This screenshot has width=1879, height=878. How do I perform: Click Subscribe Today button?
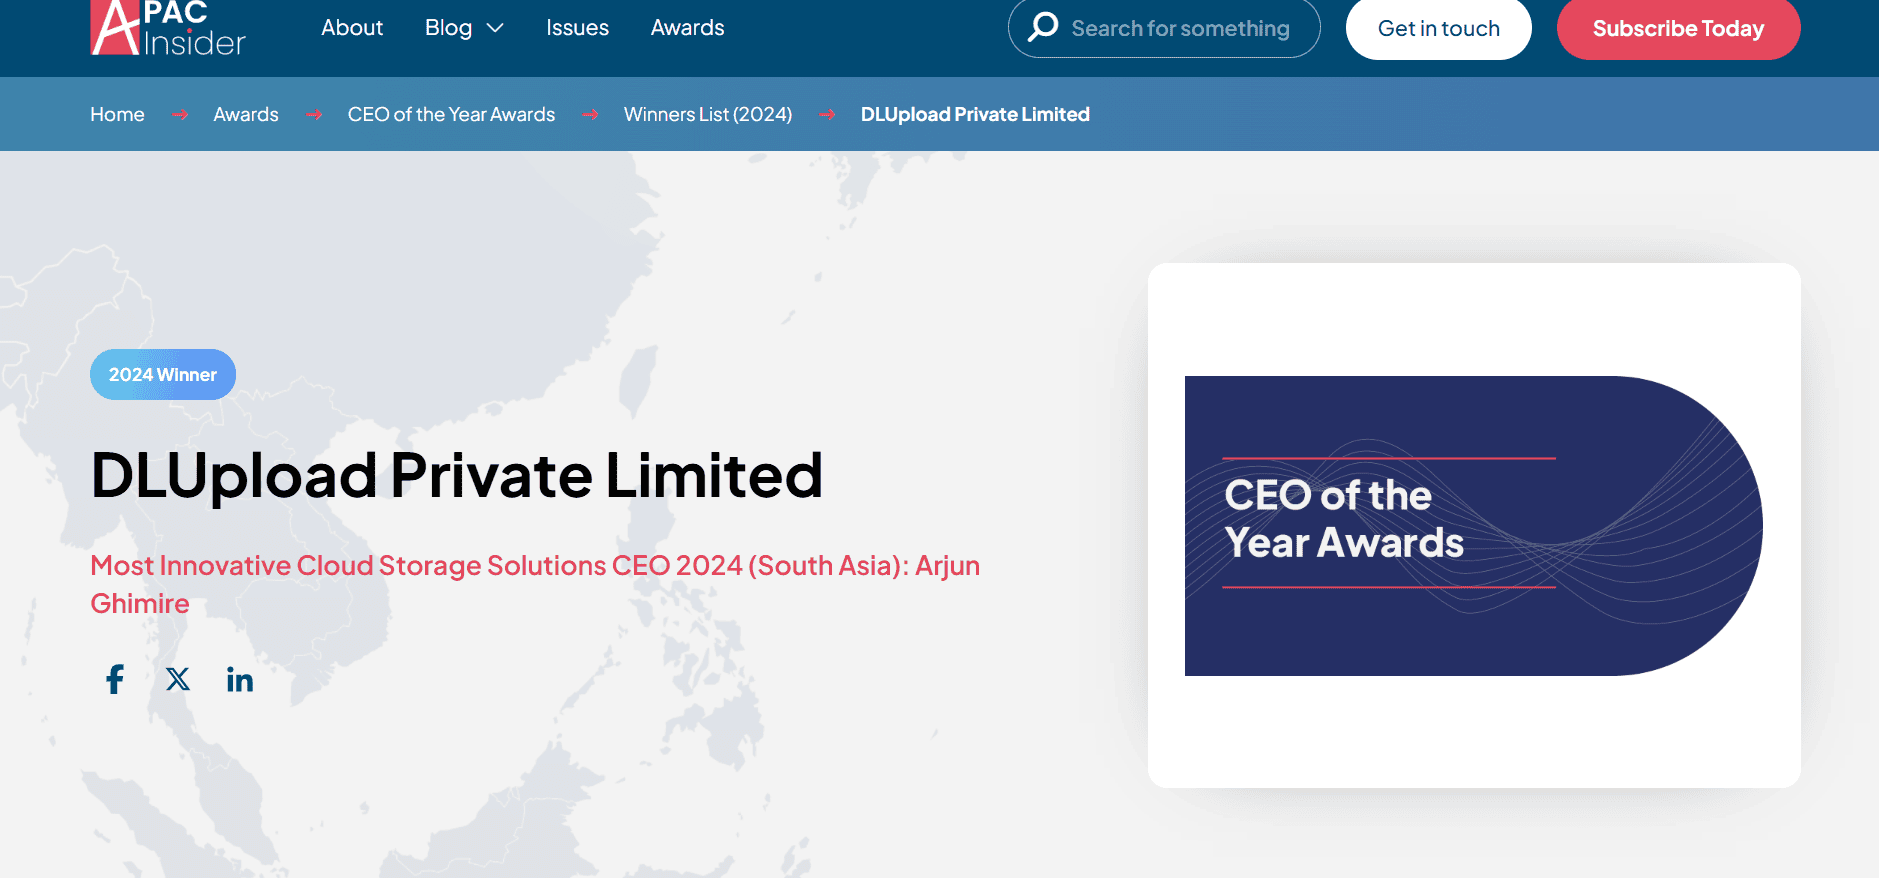1678,29
